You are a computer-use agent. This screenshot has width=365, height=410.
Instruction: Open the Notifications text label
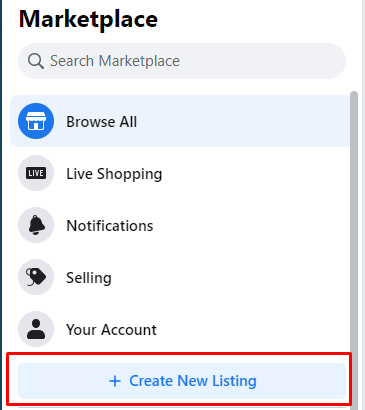pos(110,226)
